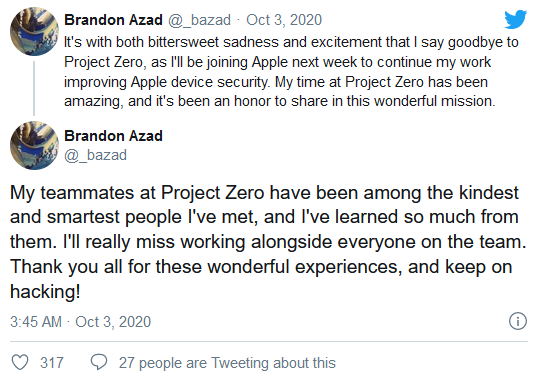
Task: Open @_bazad handle in parent tweet
Action: click(x=199, y=20)
